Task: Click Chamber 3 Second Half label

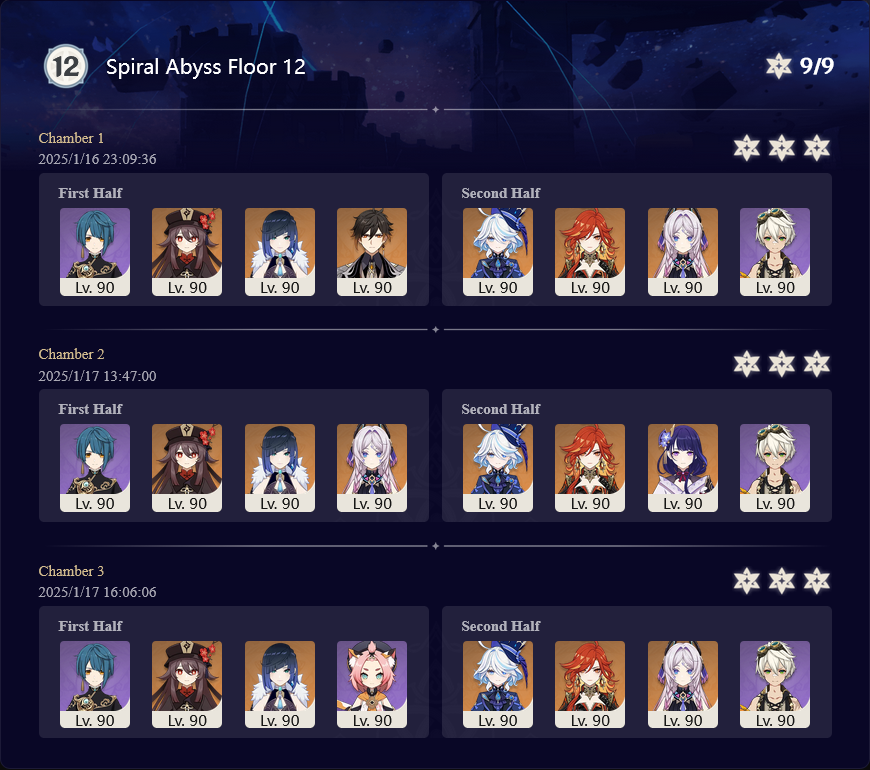Action: coord(500,626)
